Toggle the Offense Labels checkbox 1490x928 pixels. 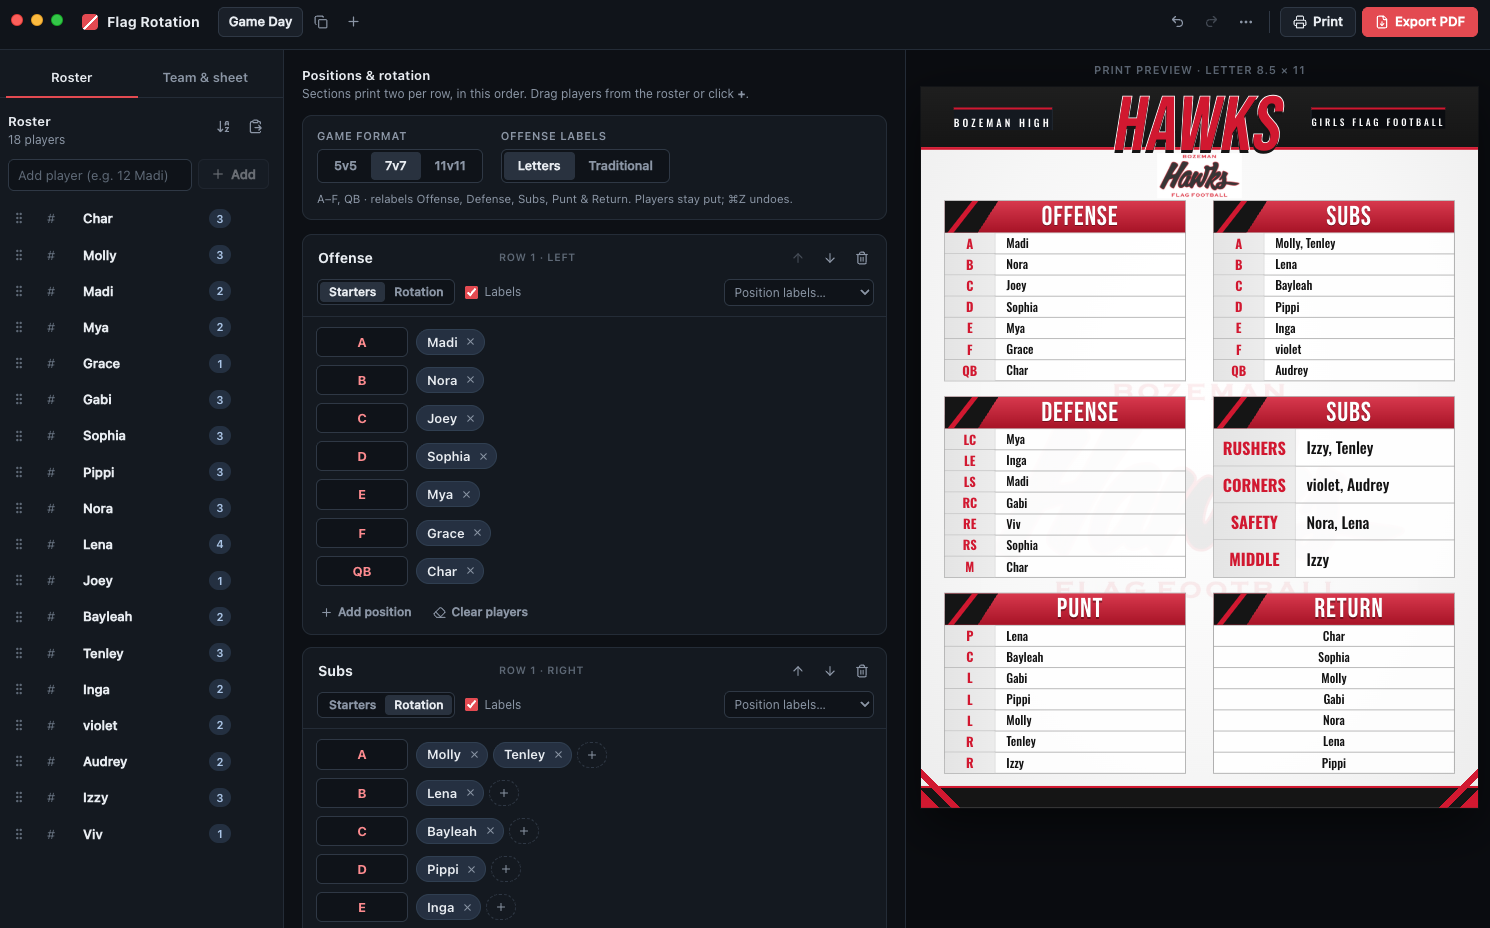tap(472, 292)
